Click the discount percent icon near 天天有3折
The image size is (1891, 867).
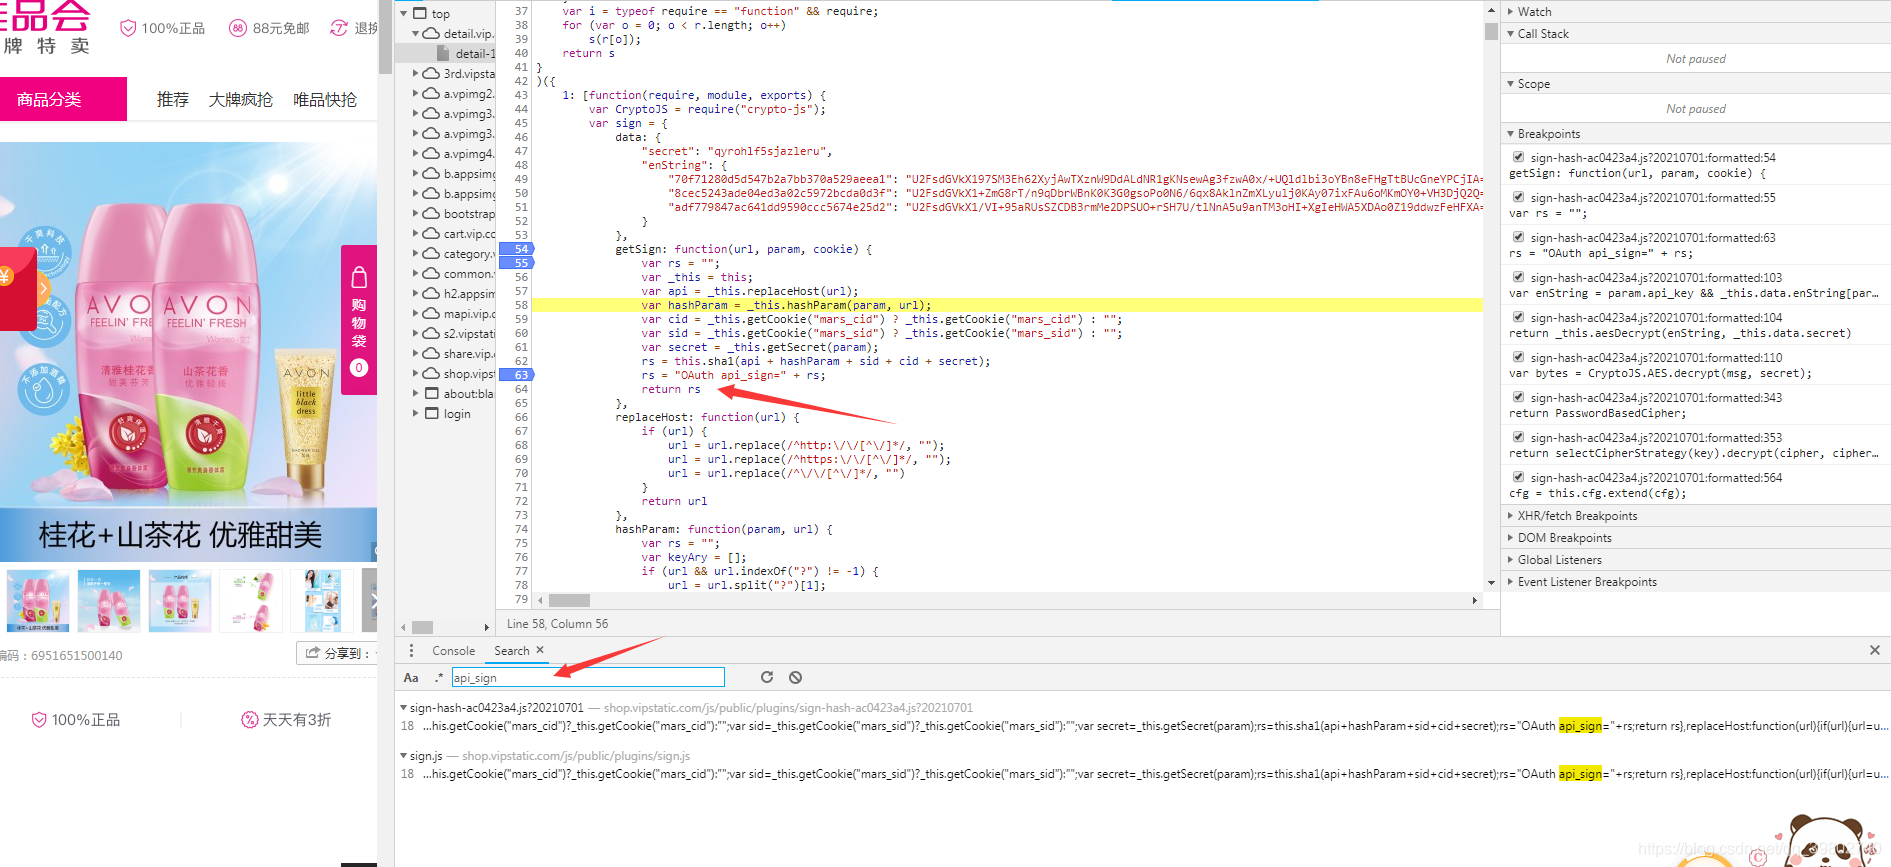tap(250, 720)
